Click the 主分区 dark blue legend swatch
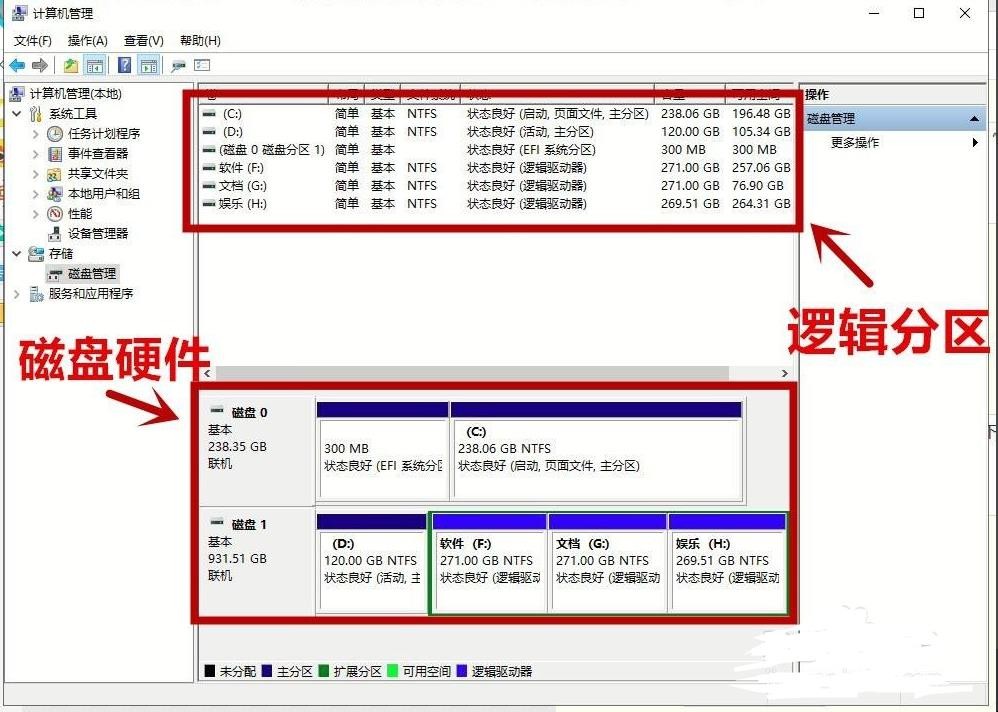 click(x=267, y=671)
